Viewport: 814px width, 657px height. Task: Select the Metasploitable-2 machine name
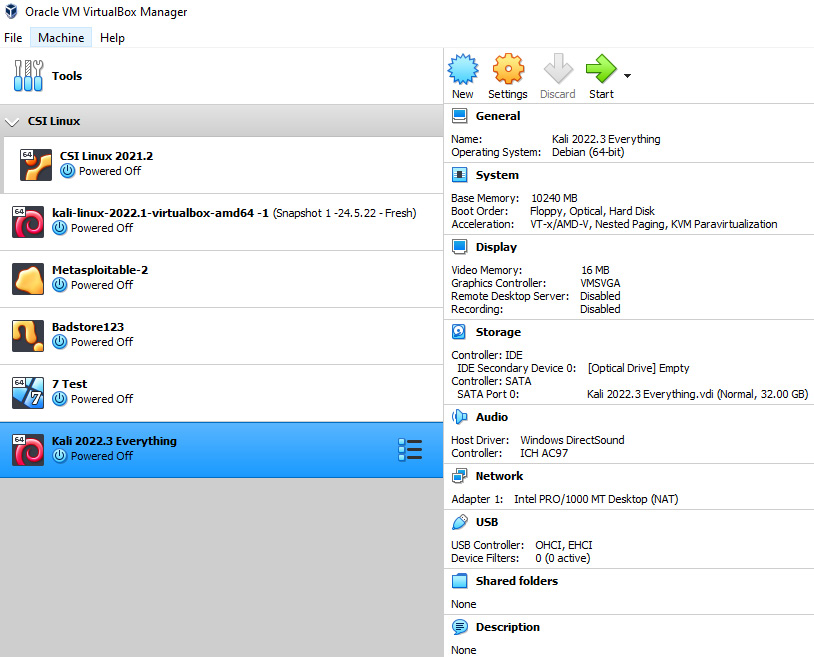(100, 270)
